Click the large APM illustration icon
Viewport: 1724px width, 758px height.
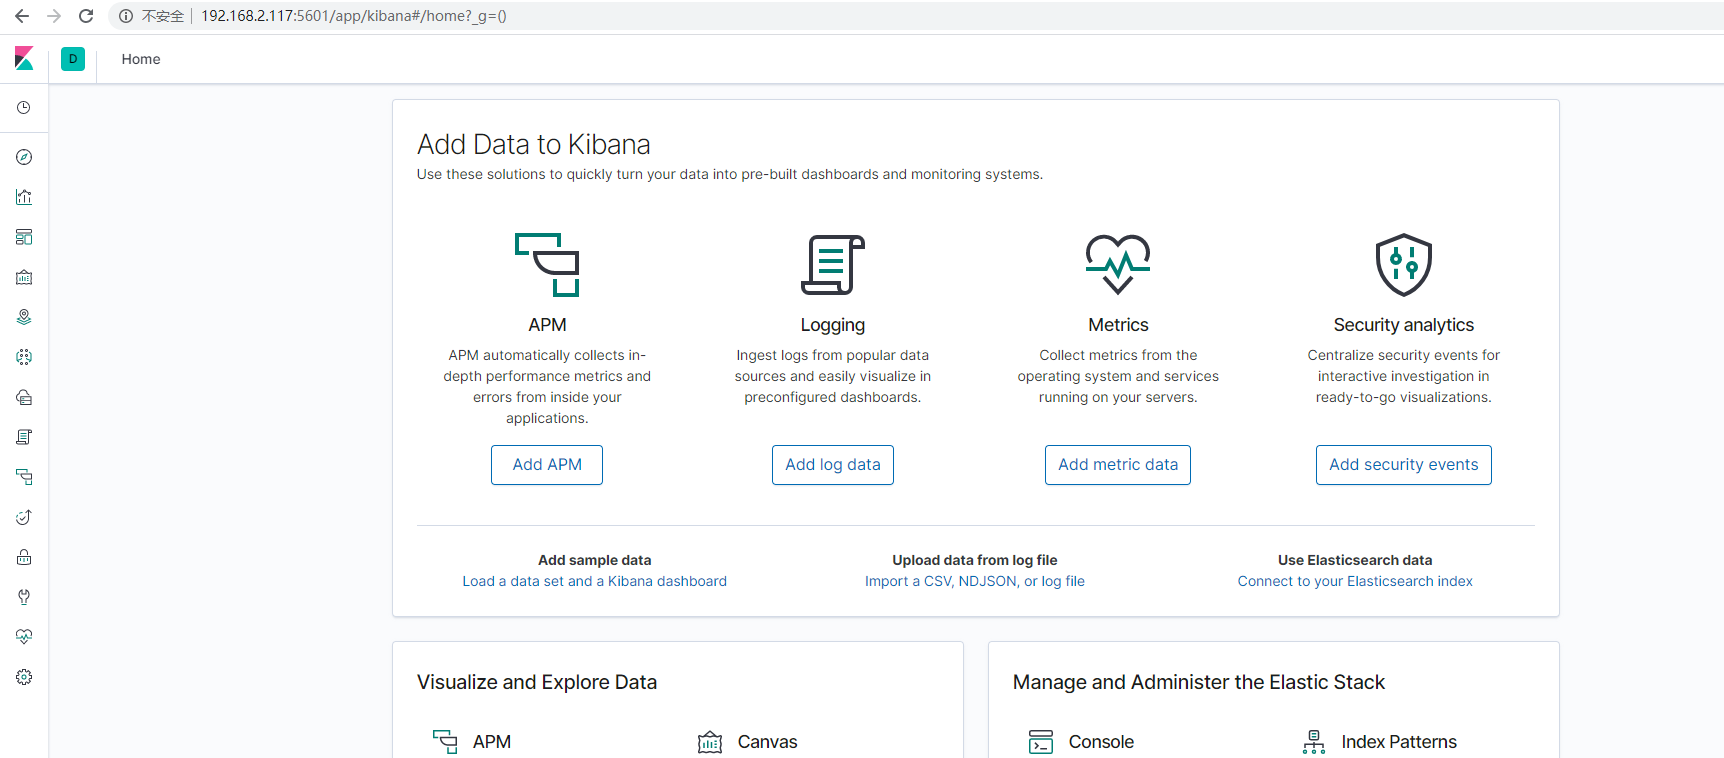click(x=547, y=265)
